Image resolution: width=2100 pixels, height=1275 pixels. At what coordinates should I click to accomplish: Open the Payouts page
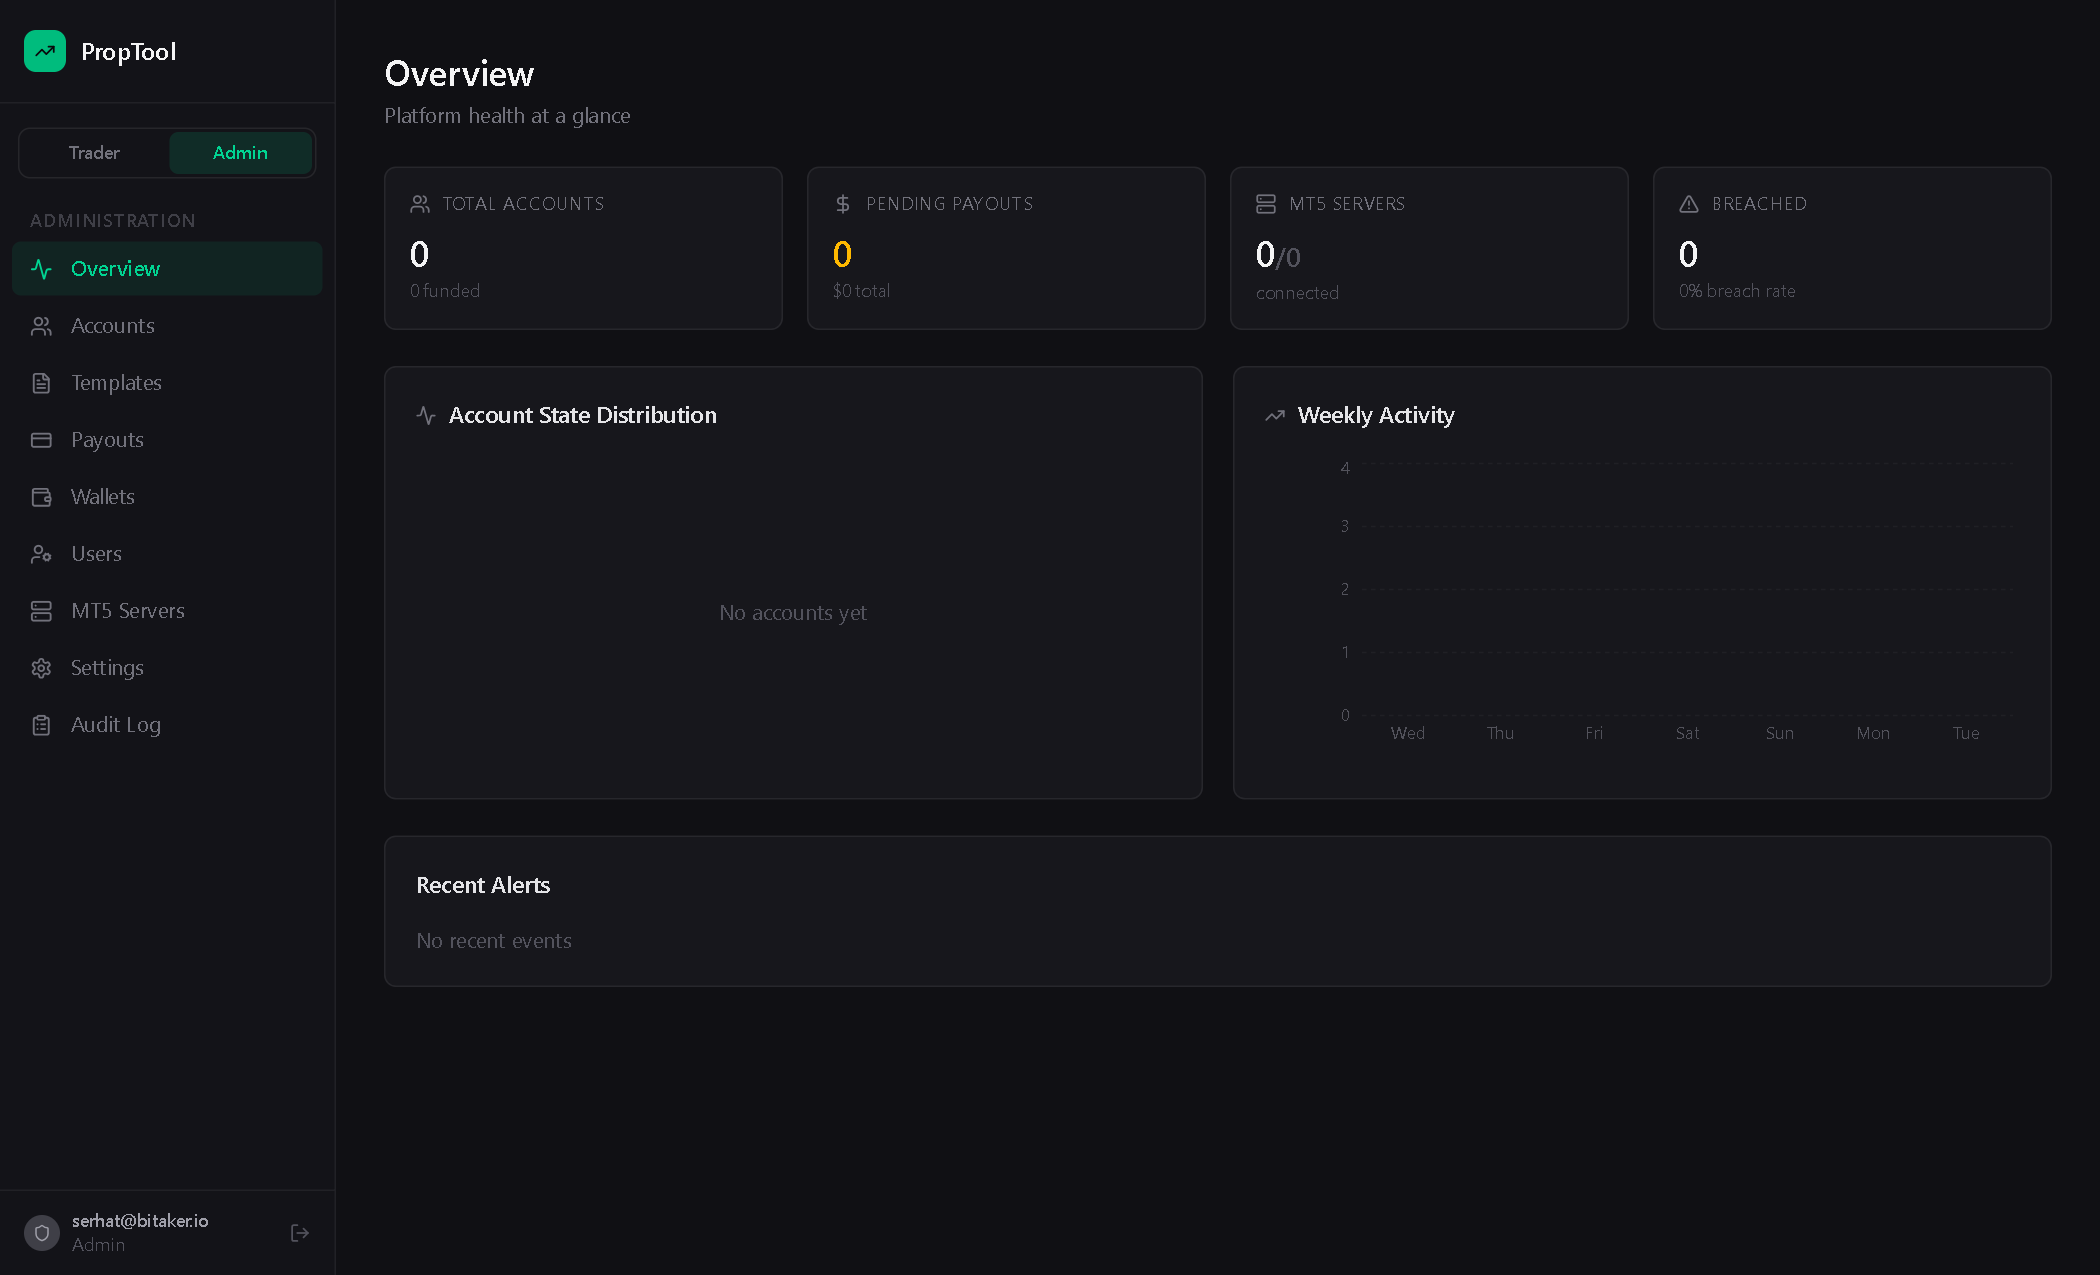point(167,440)
